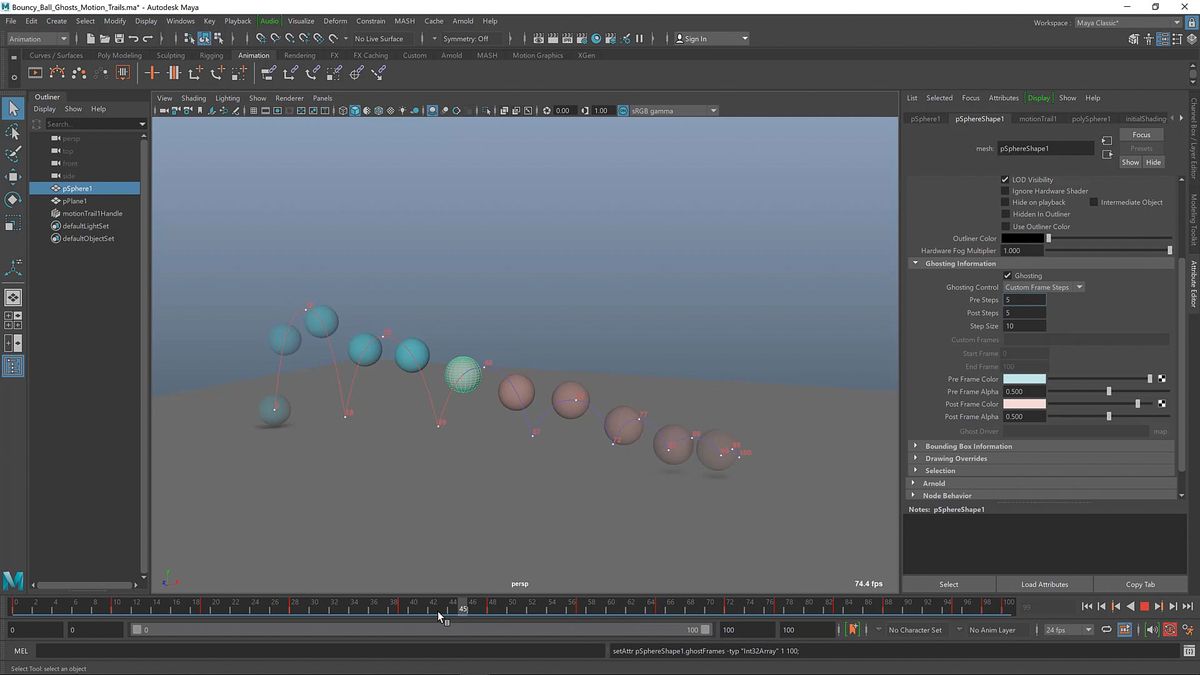Open the Ghosting Control dropdown

pyautogui.click(x=1043, y=287)
